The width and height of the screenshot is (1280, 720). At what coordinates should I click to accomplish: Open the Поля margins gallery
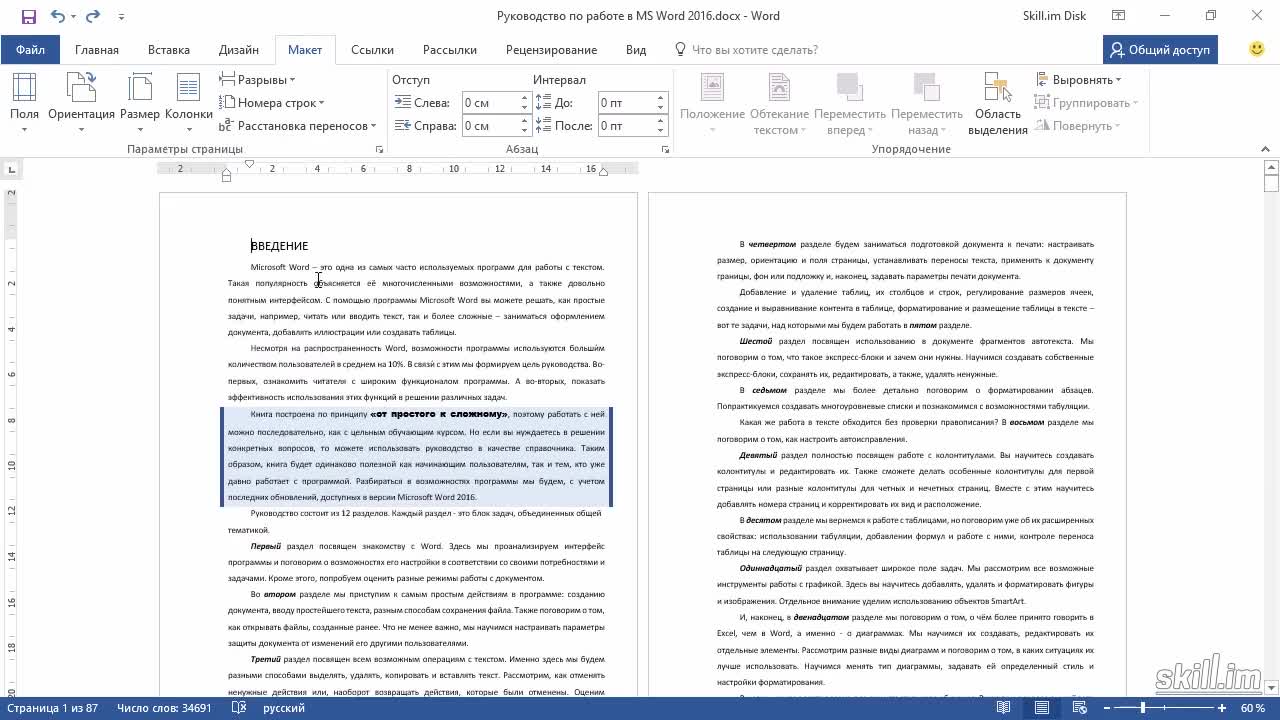click(x=24, y=104)
